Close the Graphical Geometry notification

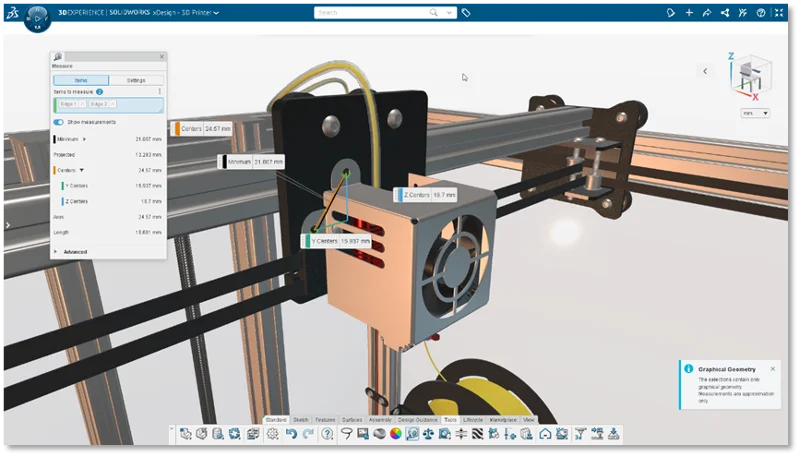773,368
